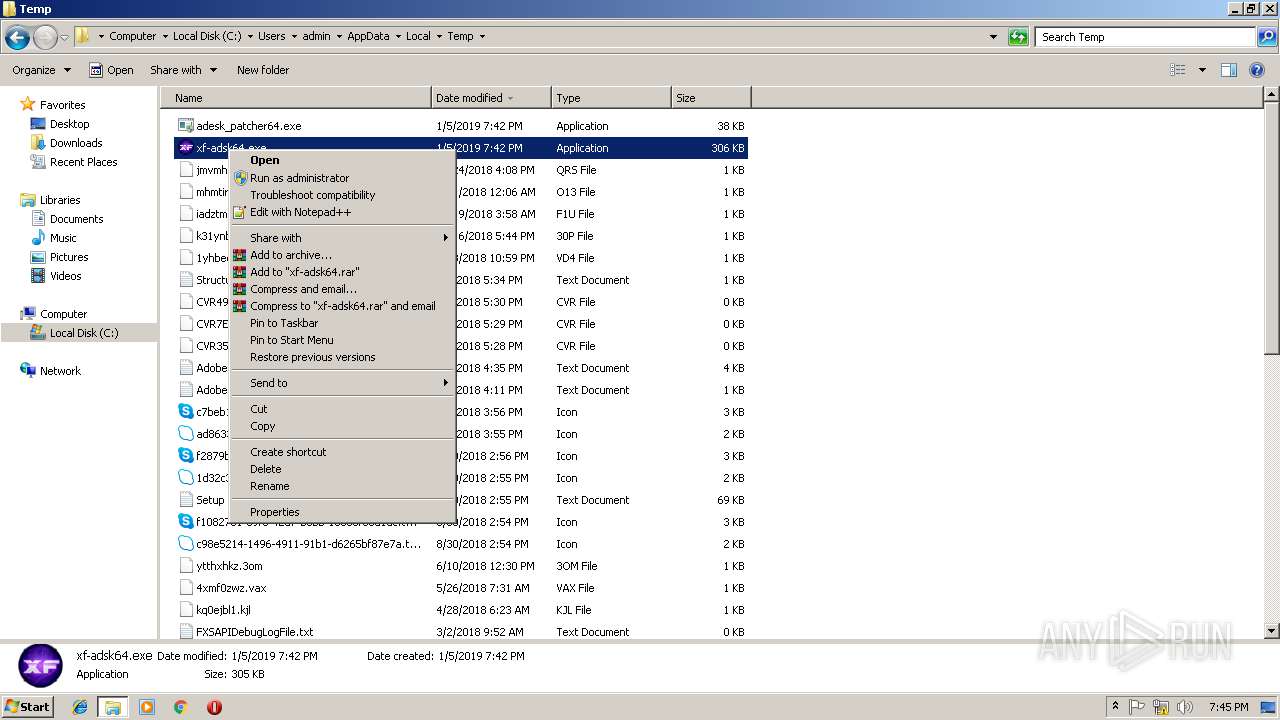Select Local Disk (C:) in navigation tree
The image size is (1280, 720).
(x=84, y=333)
